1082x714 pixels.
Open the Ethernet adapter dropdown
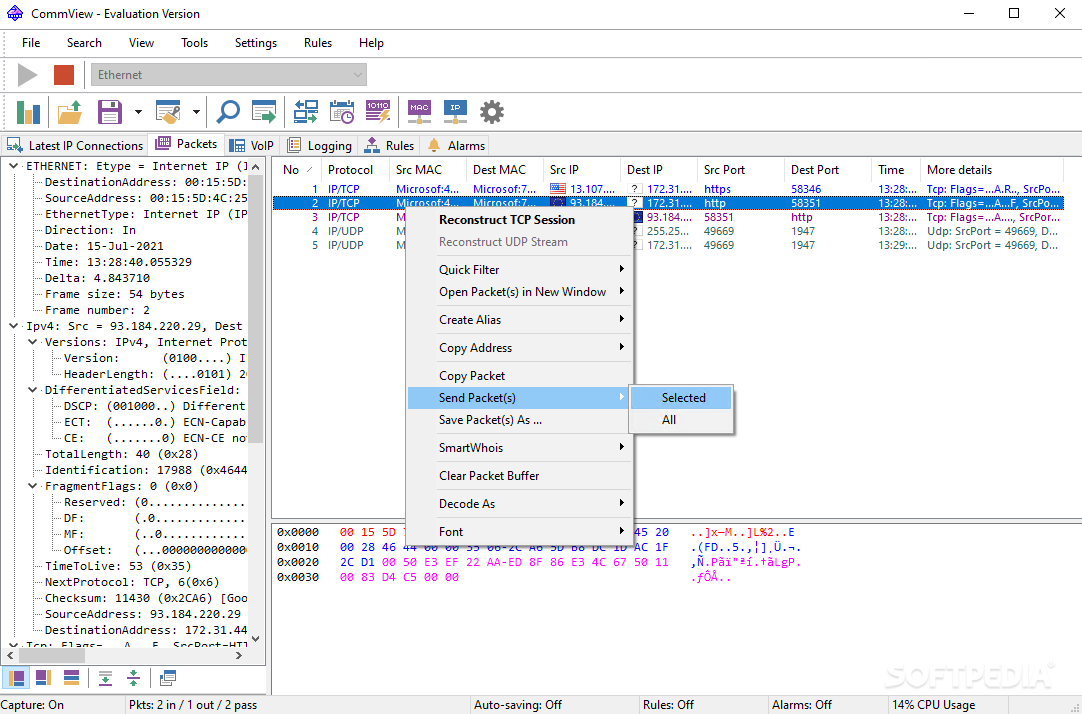(228, 75)
